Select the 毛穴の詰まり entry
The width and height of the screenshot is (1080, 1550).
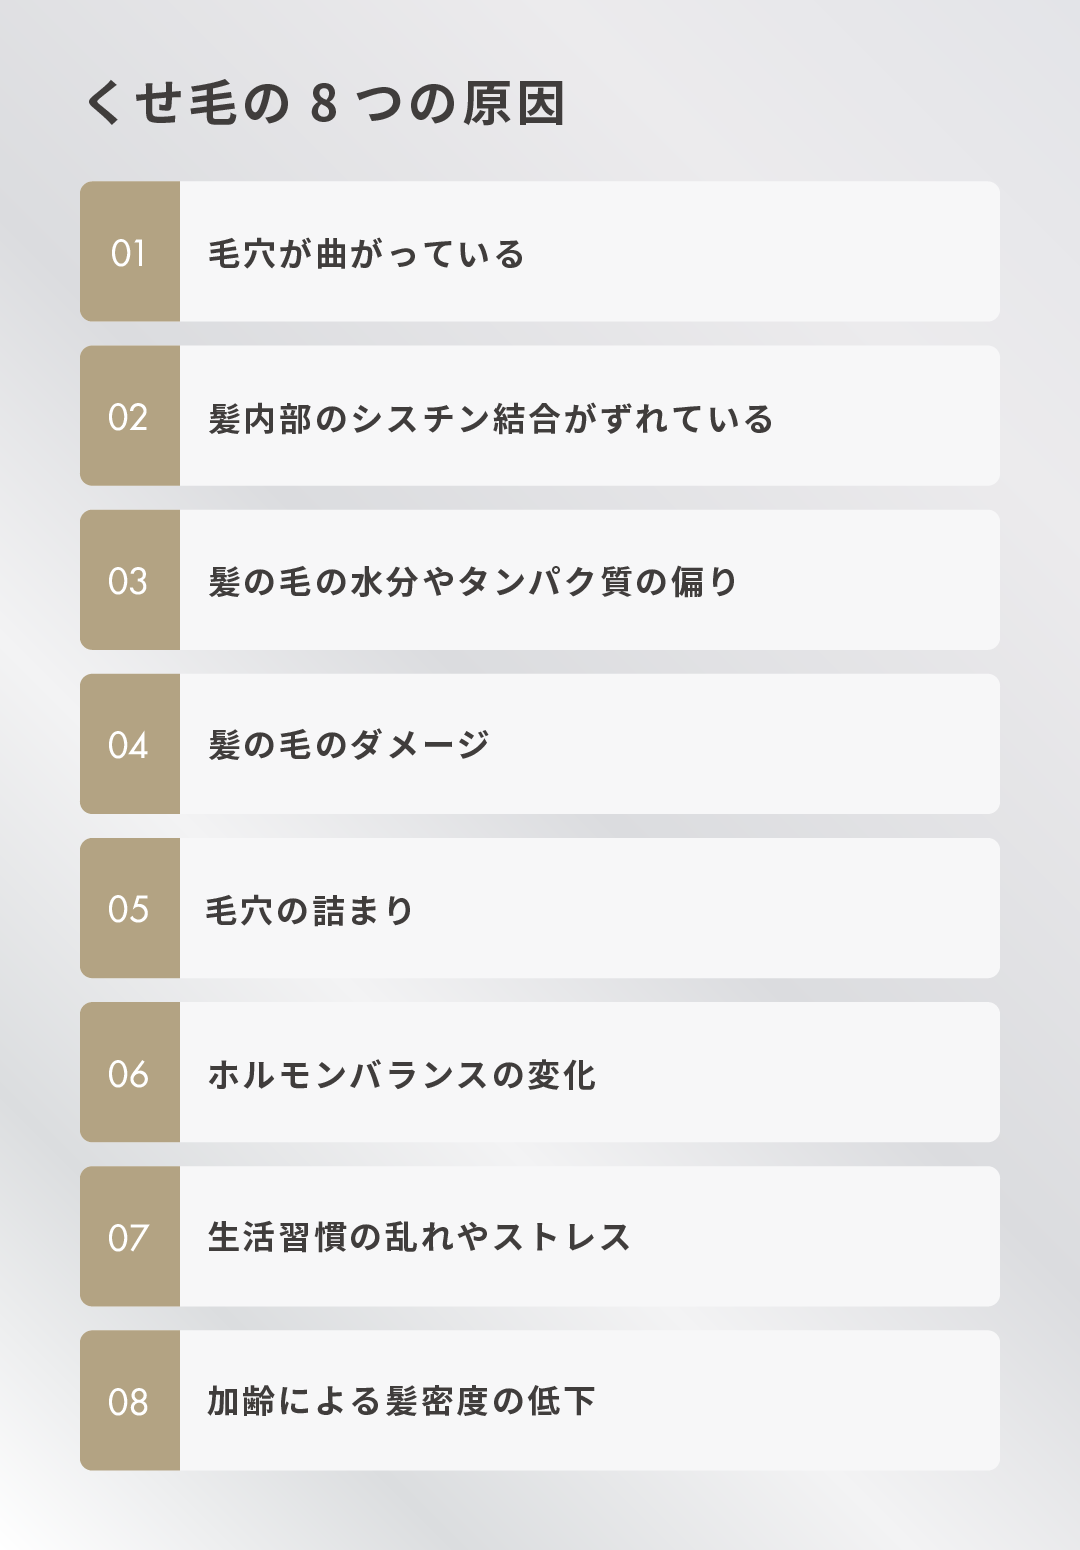(540, 908)
